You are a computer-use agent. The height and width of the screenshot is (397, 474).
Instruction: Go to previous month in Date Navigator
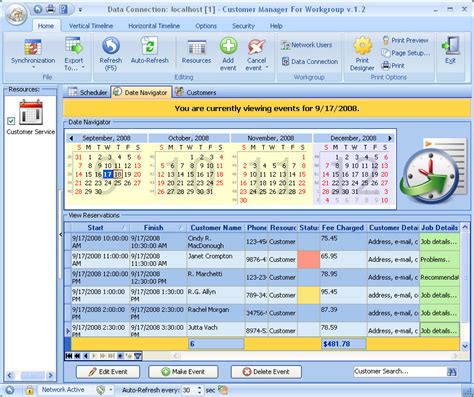(x=71, y=138)
